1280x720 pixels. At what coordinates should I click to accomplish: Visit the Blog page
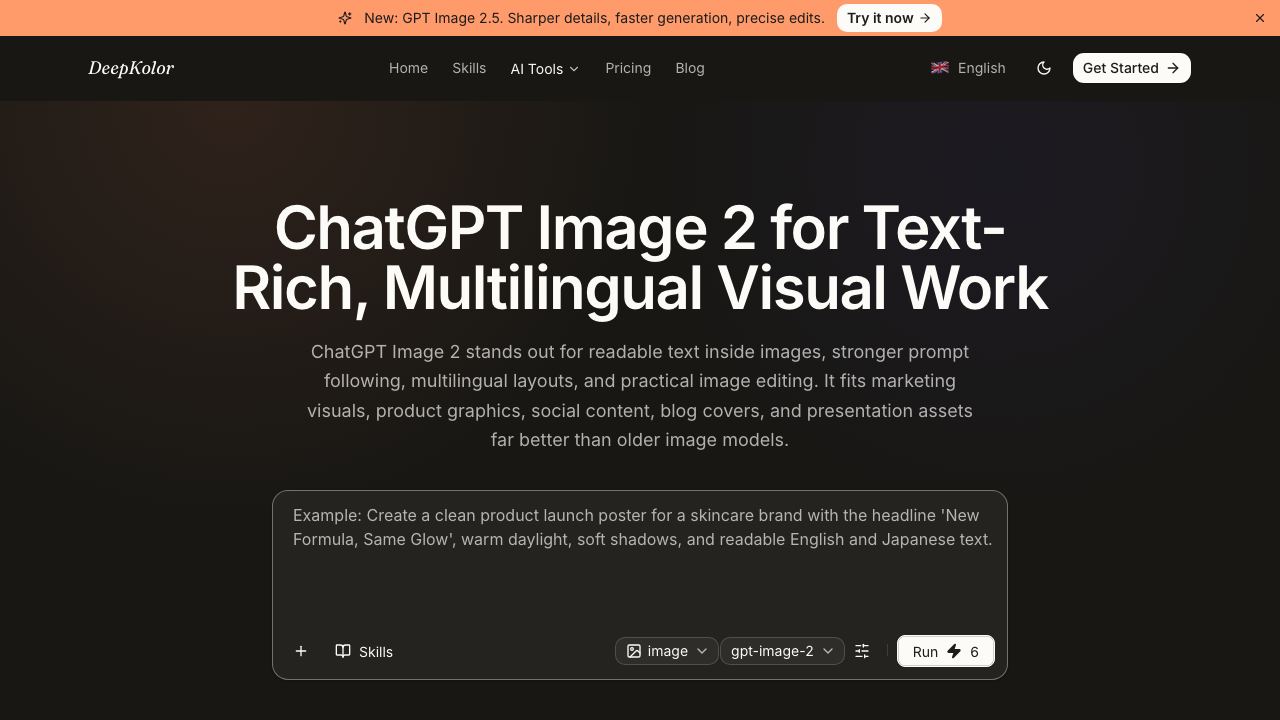pyautogui.click(x=690, y=68)
